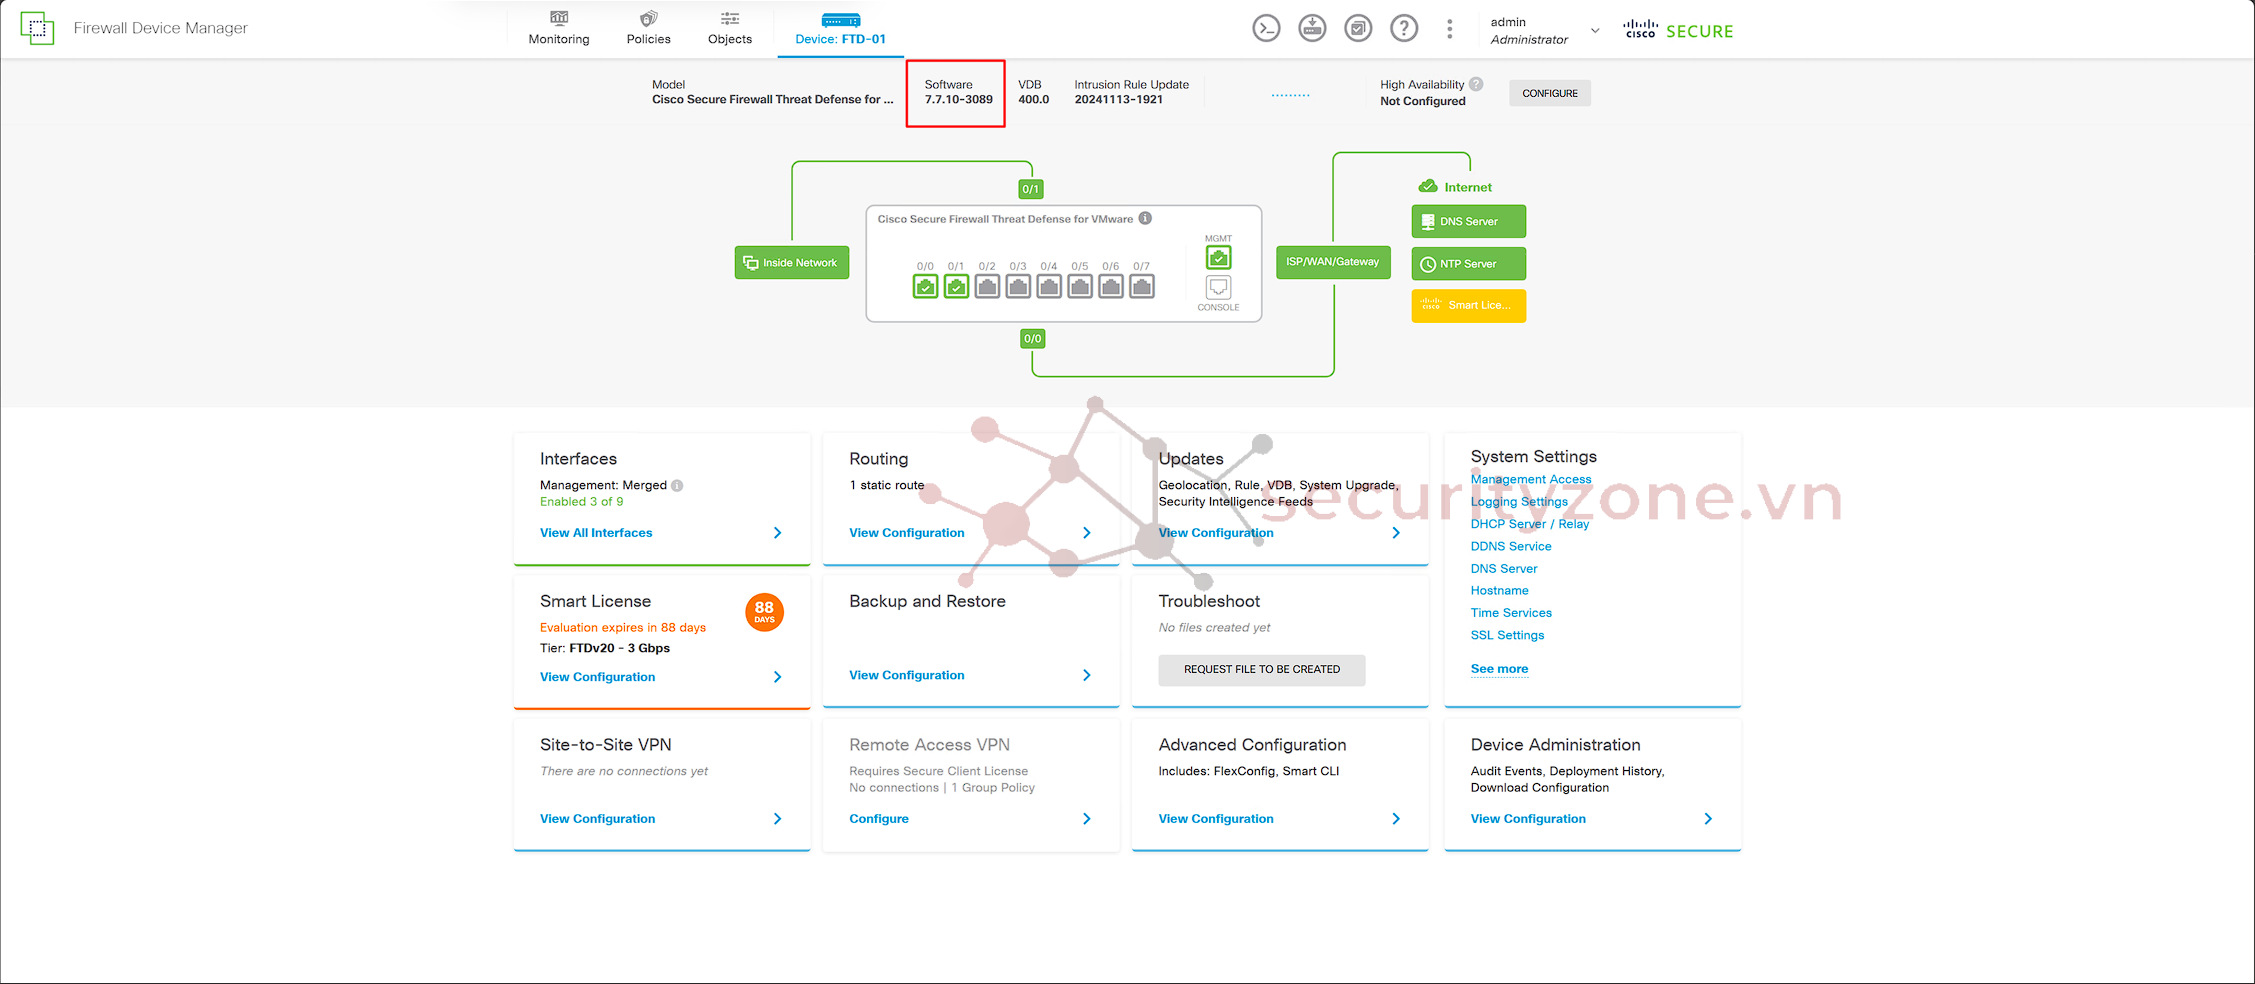The width and height of the screenshot is (2255, 984).
Task: Expand System Settings with See more
Action: [x=1499, y=669]
